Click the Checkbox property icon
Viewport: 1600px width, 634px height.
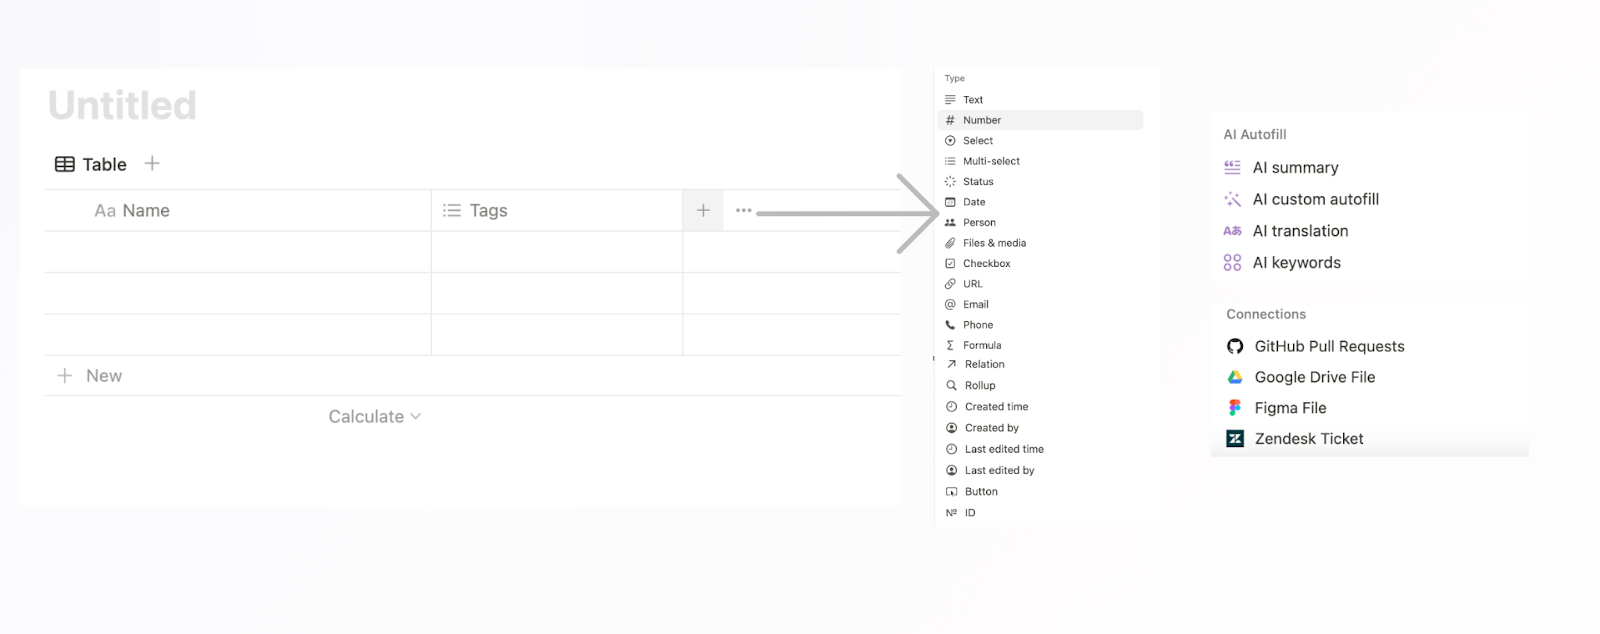click(950, 264)
